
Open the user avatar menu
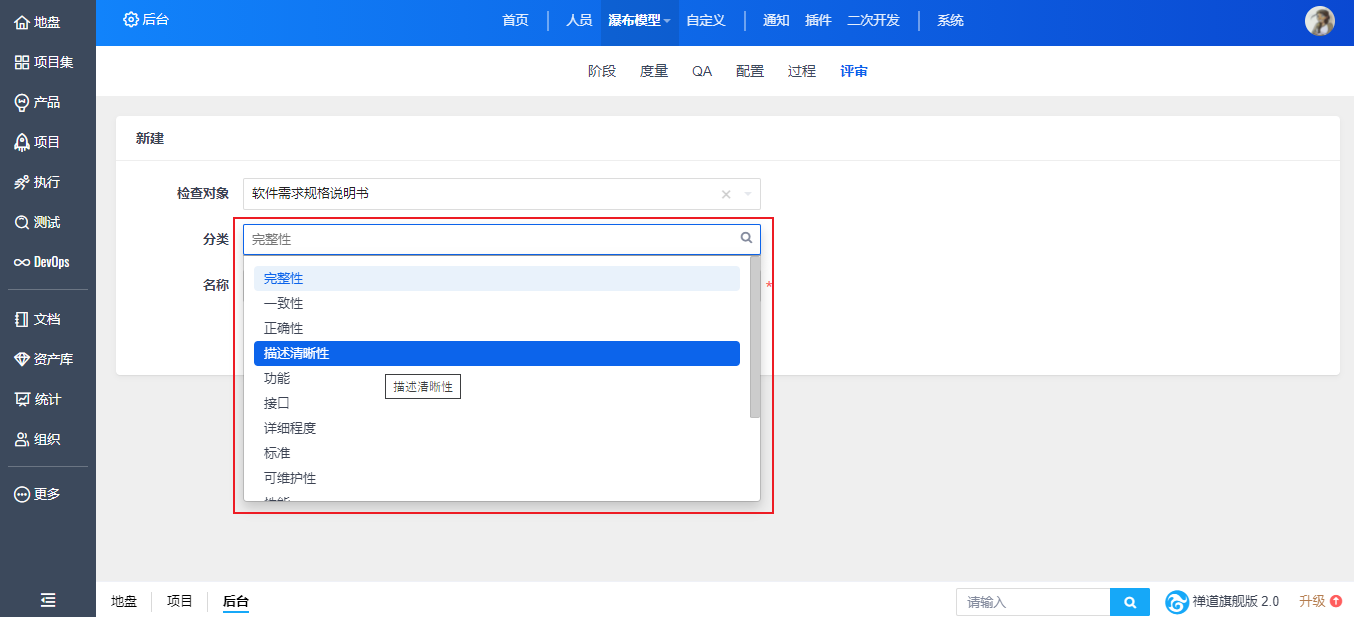pos(1320,21)
